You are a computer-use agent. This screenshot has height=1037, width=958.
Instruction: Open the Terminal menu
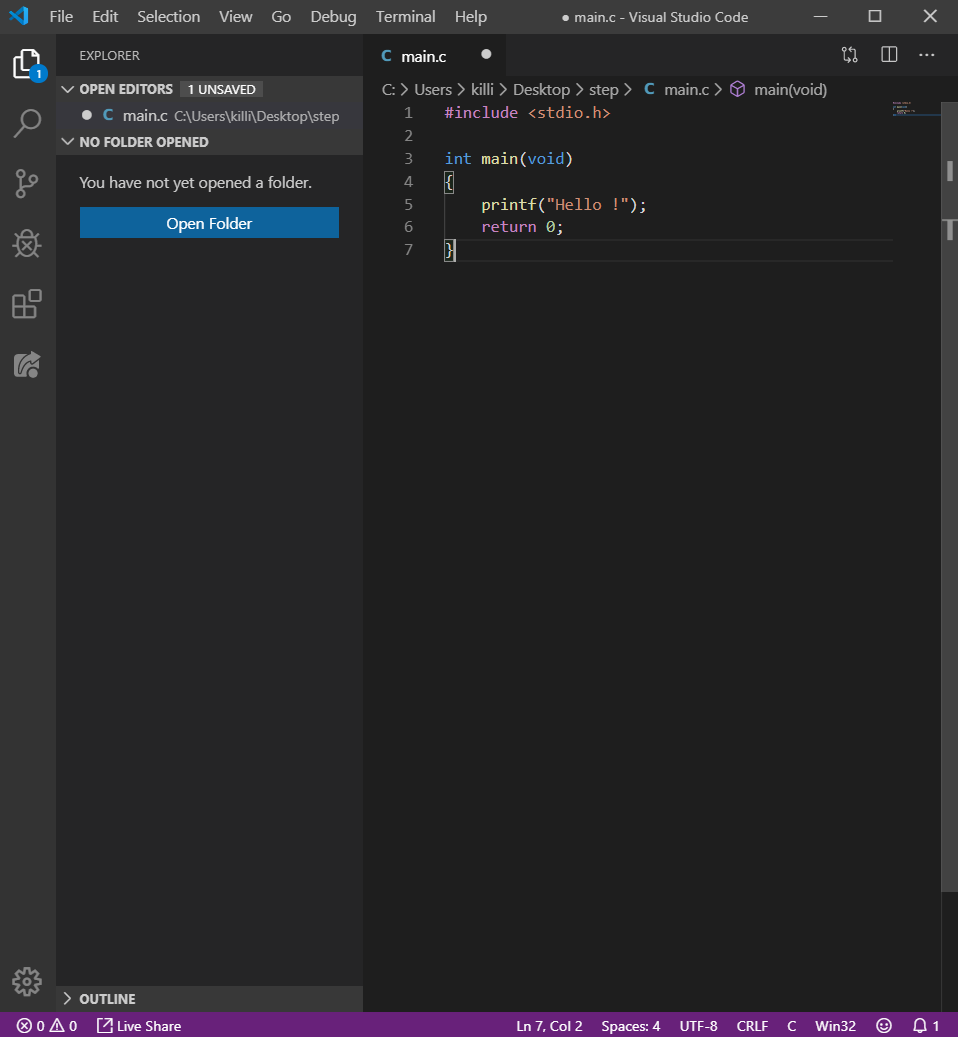(x=405, y=17)
